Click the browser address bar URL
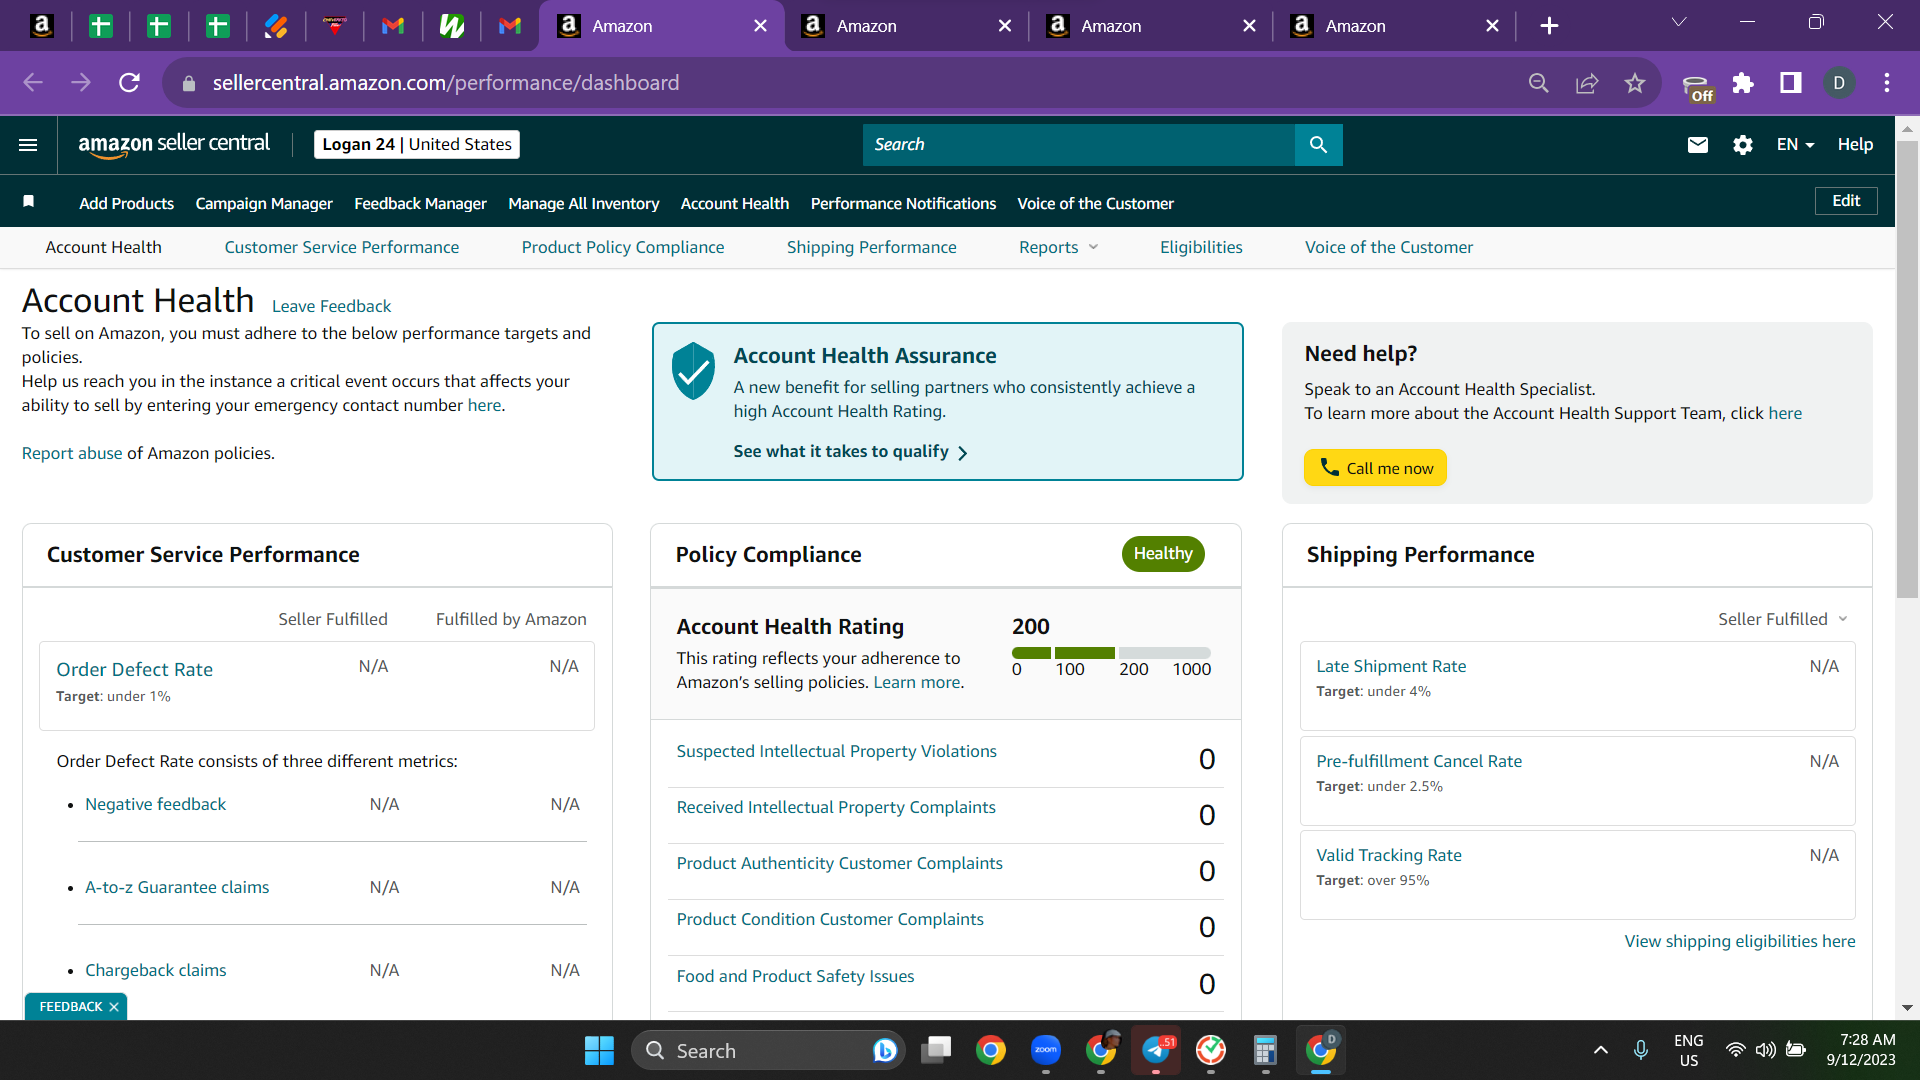The image size is (1920, 1080). [x=446, y=83]
